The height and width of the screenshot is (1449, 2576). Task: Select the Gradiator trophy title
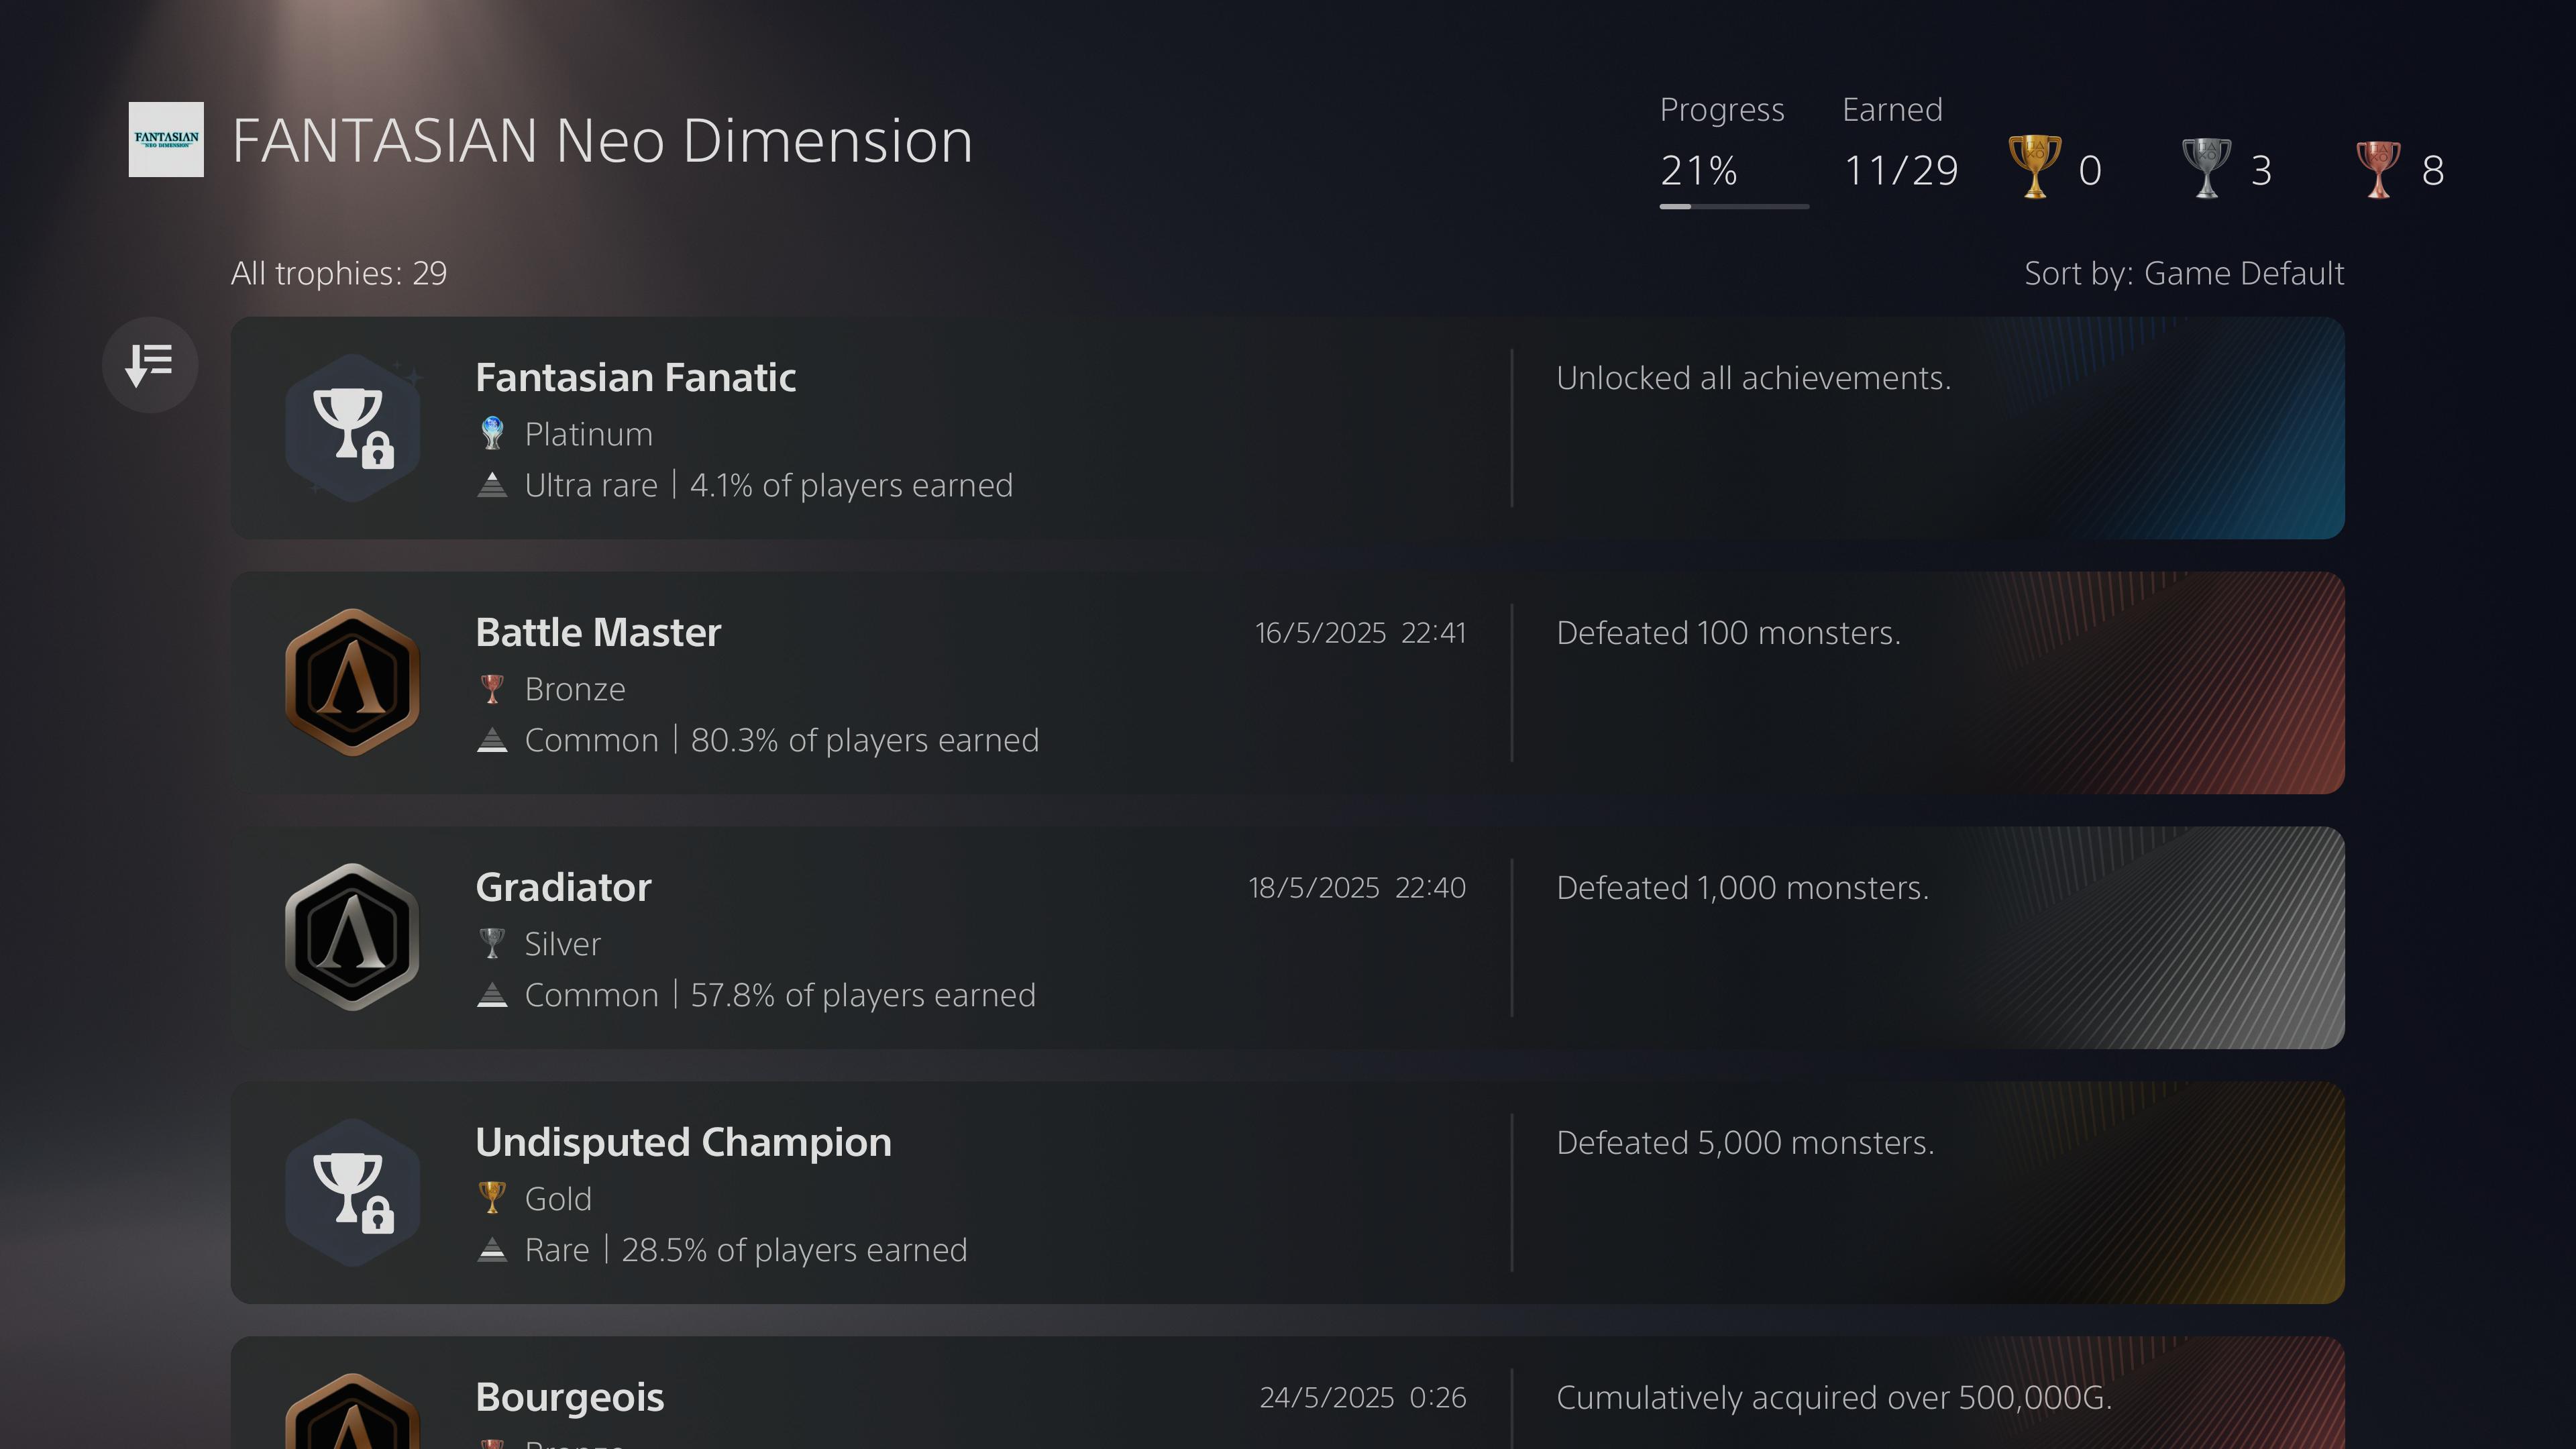(563, 887)
